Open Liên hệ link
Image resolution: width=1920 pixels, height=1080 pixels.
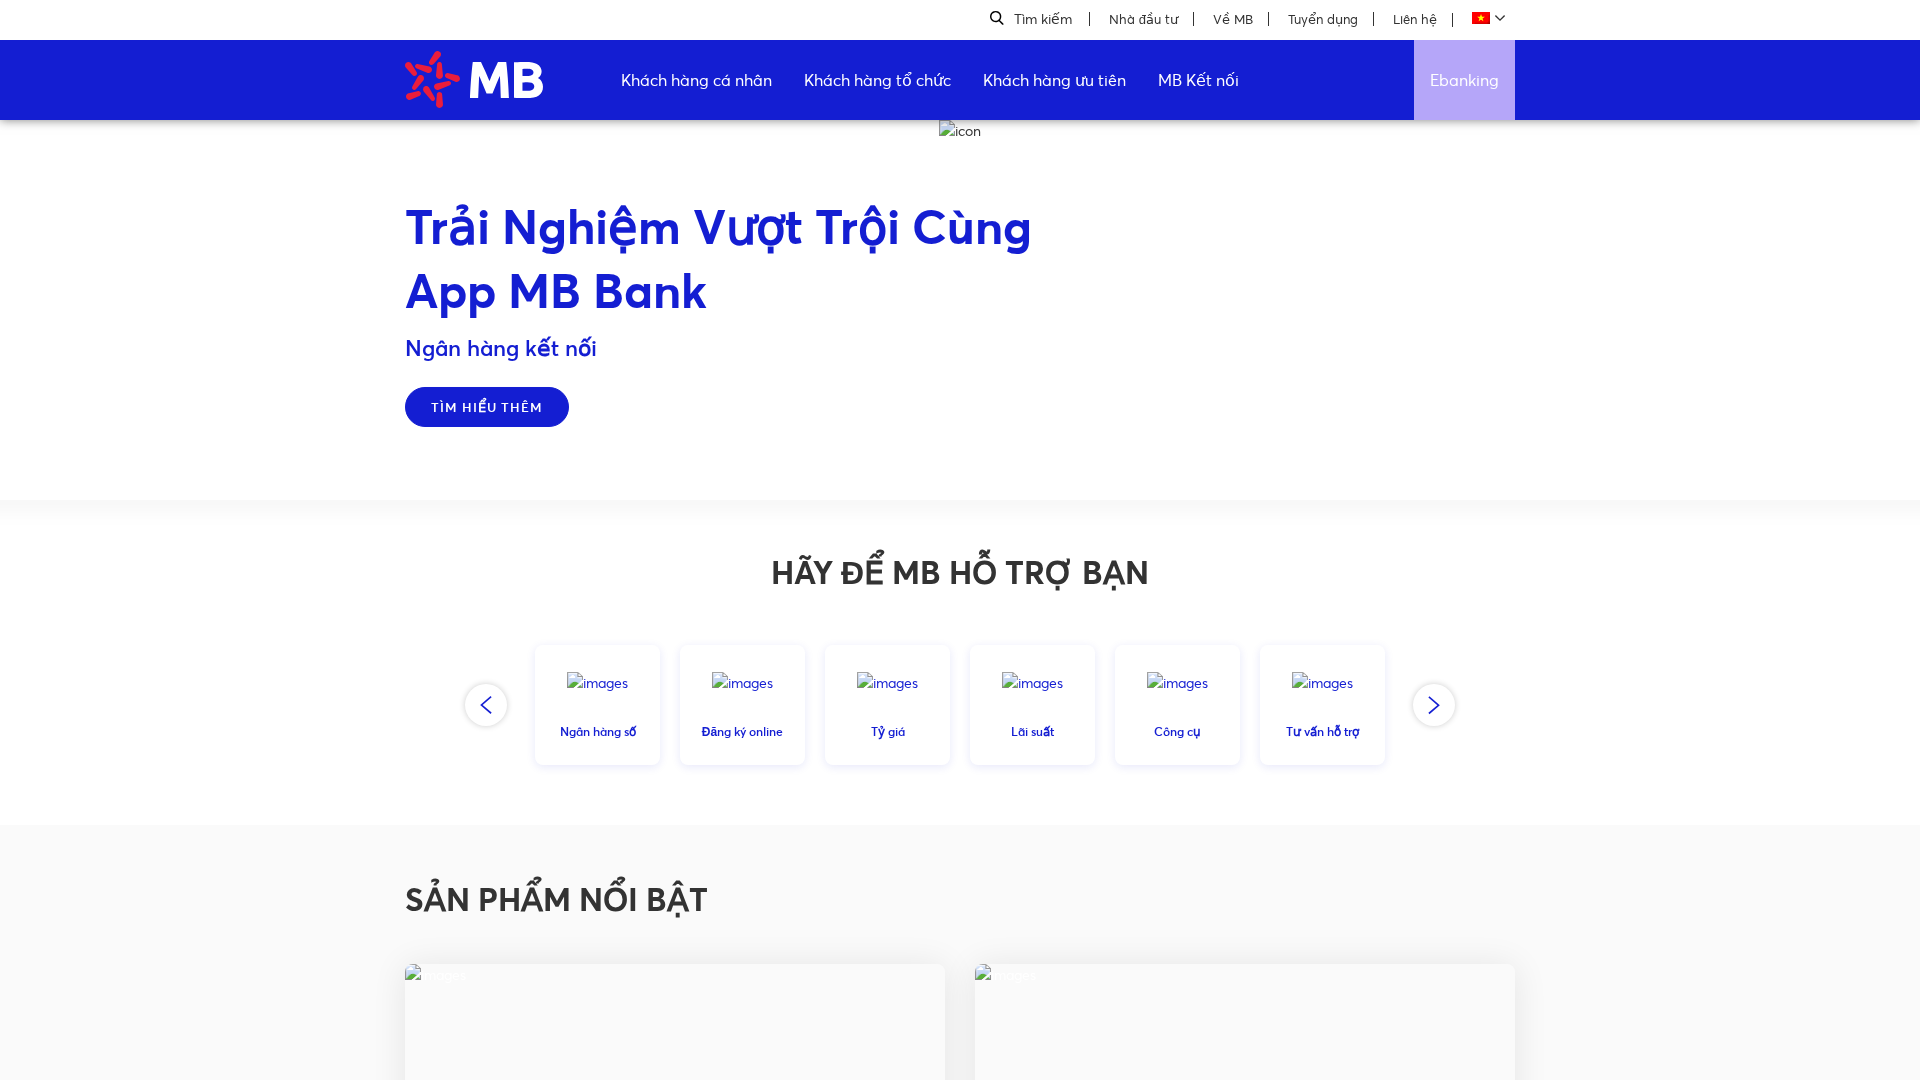[1414, 19]
